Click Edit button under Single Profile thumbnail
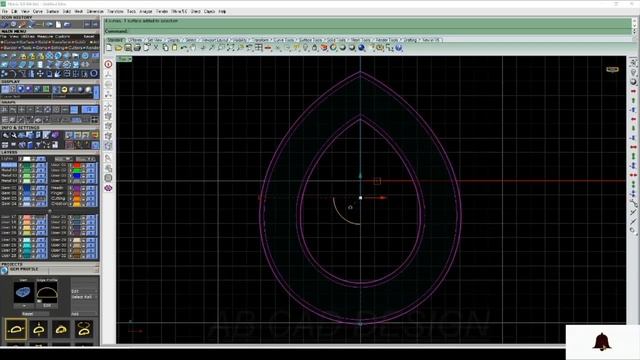640x360 pixels. (x=47, y=306)
